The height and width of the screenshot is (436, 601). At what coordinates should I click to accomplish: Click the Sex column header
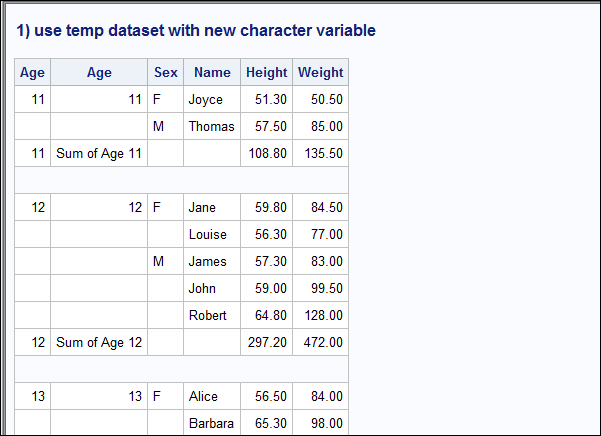166,72
